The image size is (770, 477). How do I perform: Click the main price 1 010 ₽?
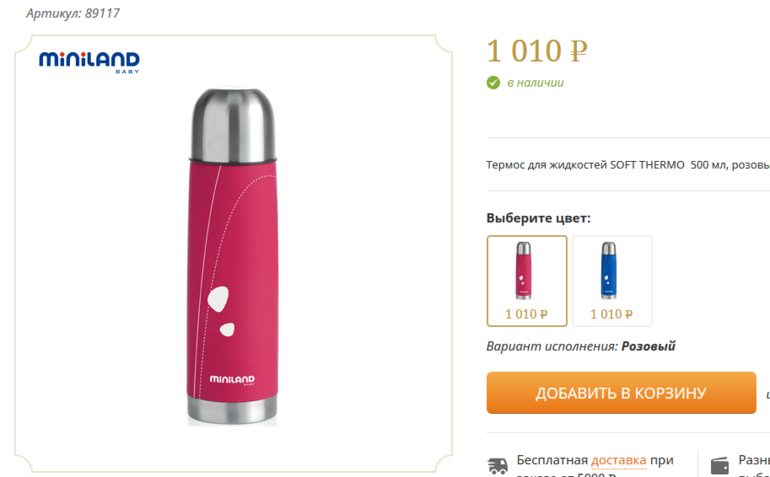pos(537,51)
